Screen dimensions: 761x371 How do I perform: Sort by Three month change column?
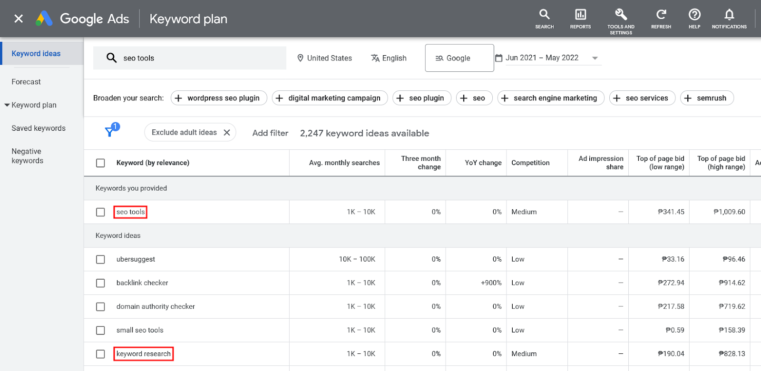tap(421, 163)
